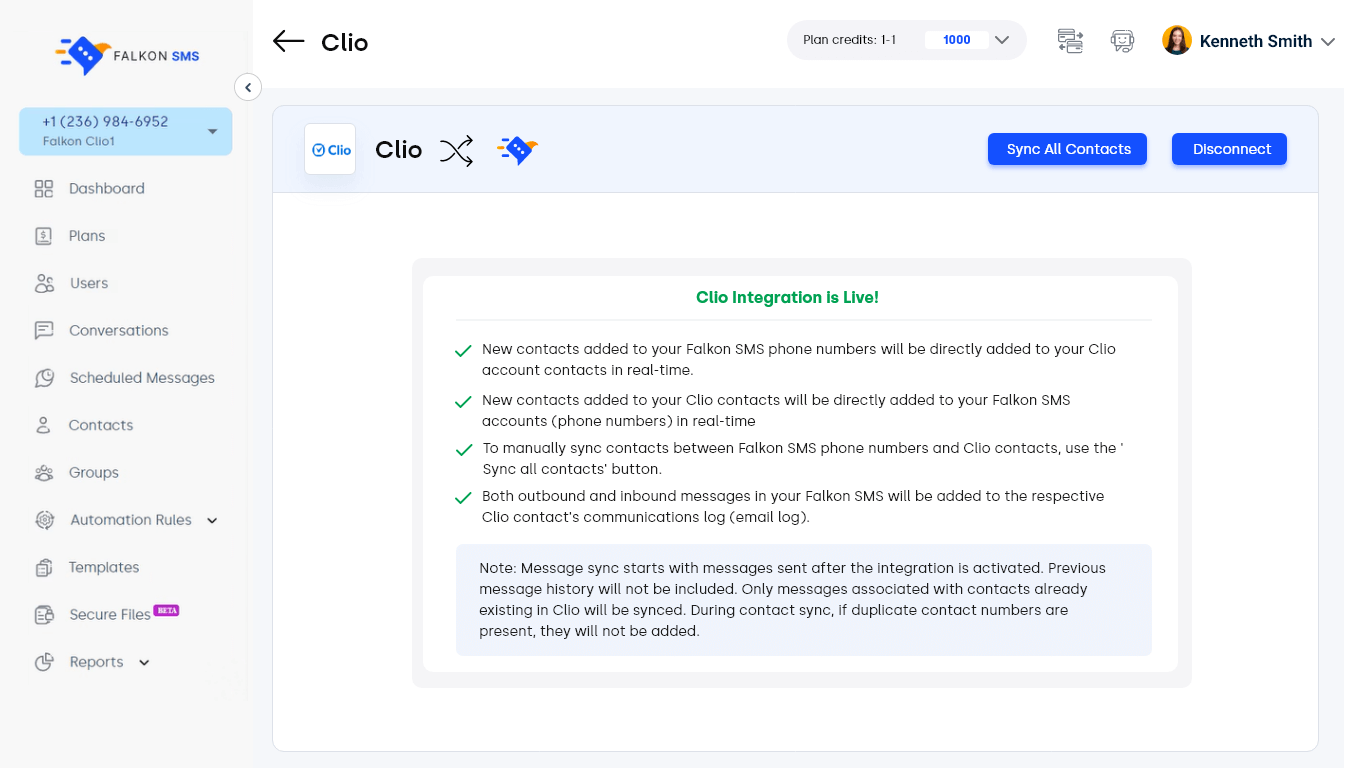Click the note starting 'Message sync starts'

pyautogui.click(x=804, y=600)
